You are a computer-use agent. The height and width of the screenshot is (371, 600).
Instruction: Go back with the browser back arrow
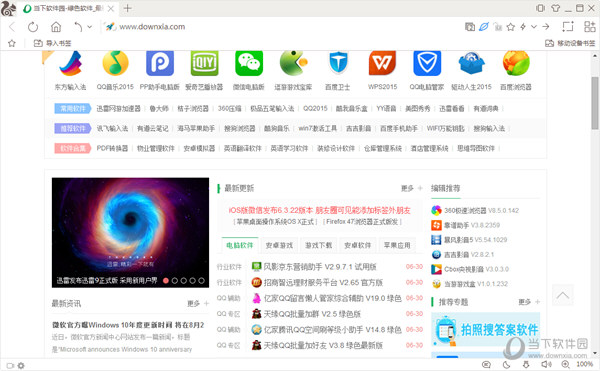click(x=12, y=27)
